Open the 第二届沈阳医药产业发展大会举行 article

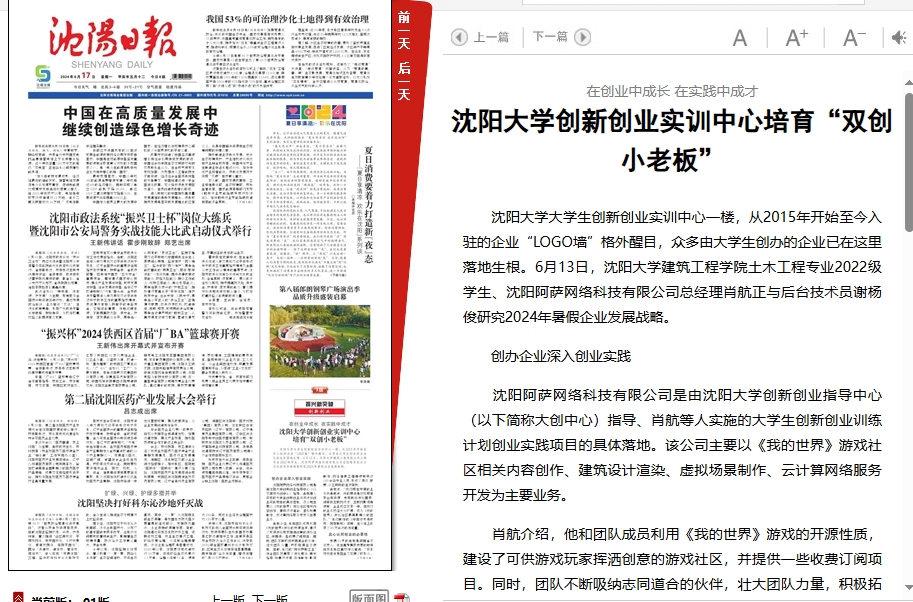click(140, 399)
